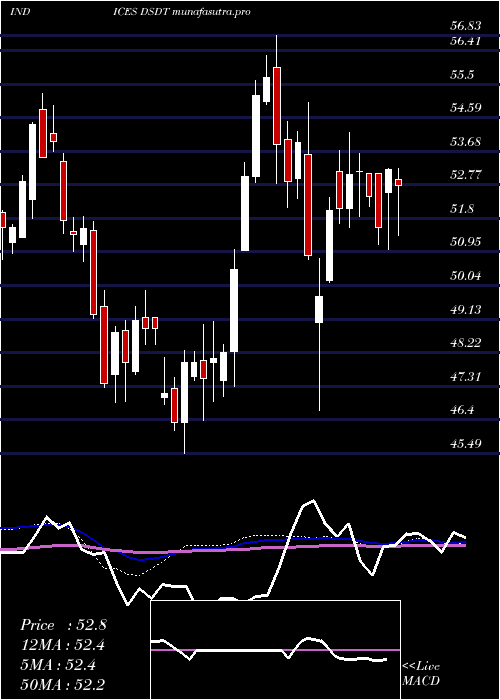Click the <<Live MACD label
The width and height of the screenshot is (500, 700).
point(421,674)
